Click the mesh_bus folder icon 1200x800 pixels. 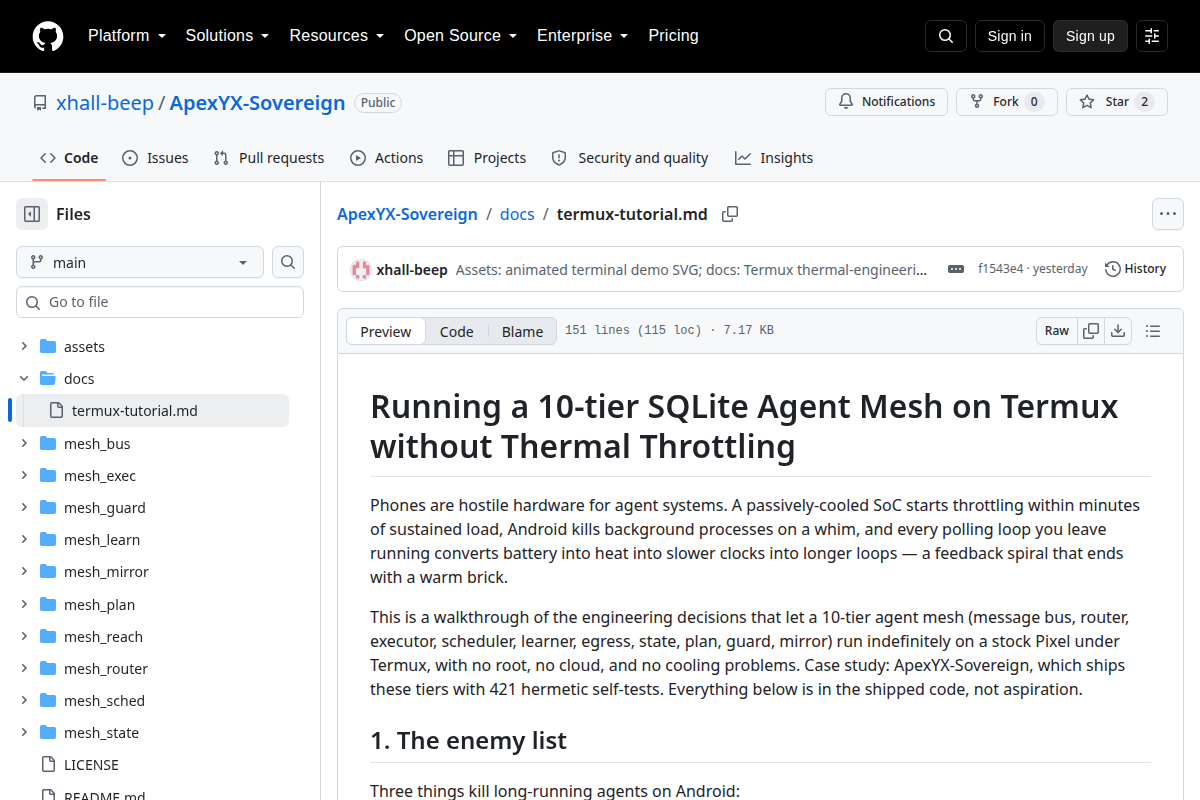(x=48, y=444)
